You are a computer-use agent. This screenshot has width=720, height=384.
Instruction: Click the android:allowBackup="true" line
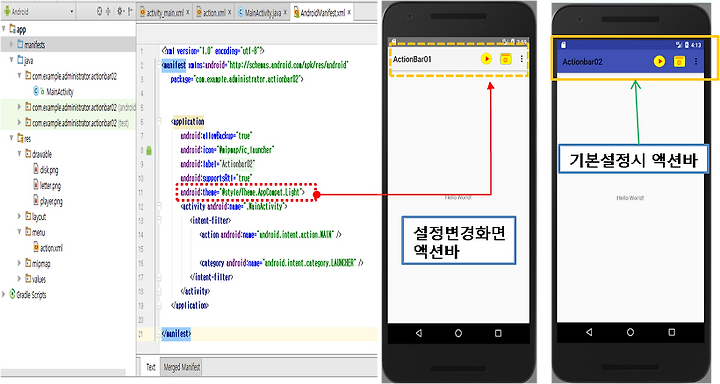pos(216,136)
